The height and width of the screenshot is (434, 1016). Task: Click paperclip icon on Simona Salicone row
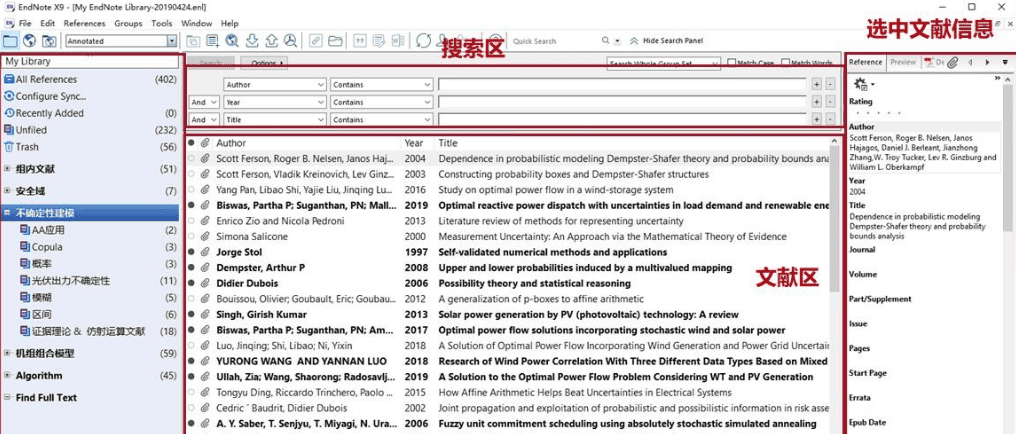point(205,236)
